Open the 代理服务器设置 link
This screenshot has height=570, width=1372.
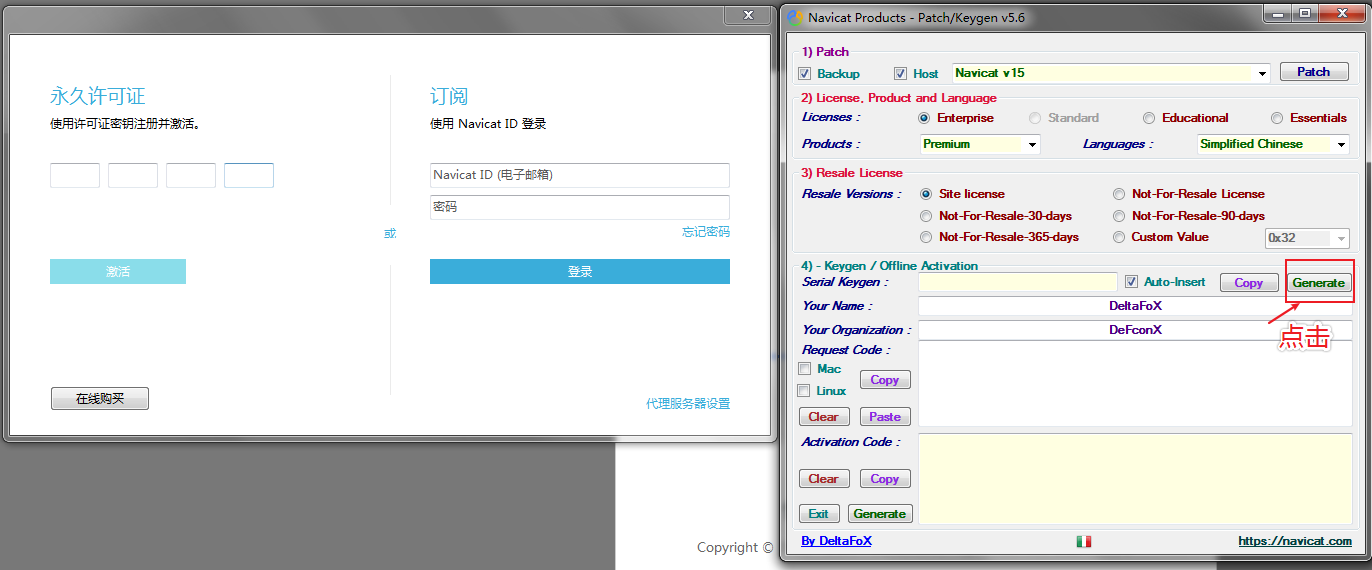(x=688, y=404)
